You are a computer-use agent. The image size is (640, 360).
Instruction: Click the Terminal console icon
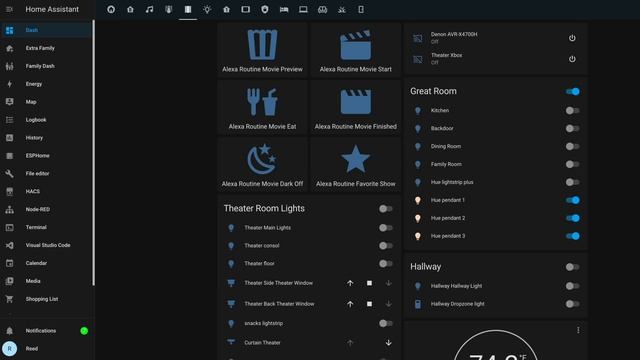click(x=9, y=227)
